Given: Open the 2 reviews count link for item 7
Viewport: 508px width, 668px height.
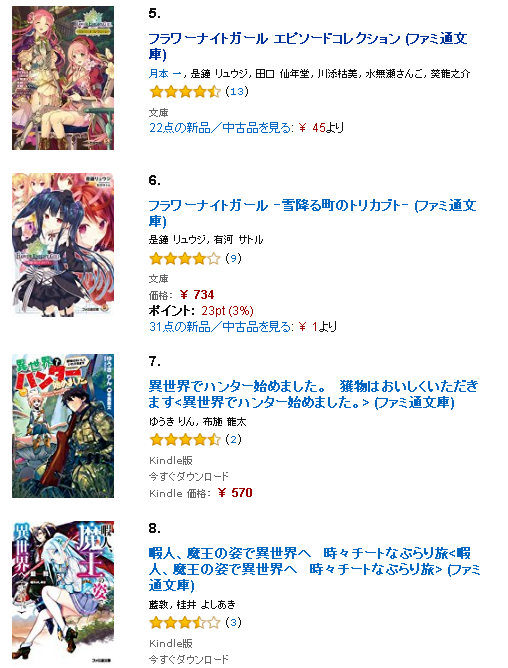Looking at the screenshot, I should coord(233,439).
